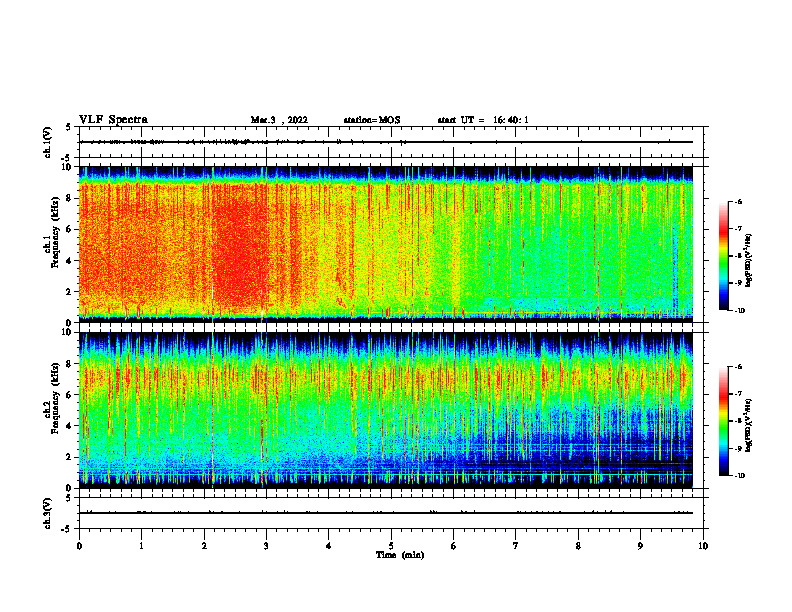Viewport: 792px width, 612px height.
Task: Click time axis tick label "6"
Action: [454, 546]
